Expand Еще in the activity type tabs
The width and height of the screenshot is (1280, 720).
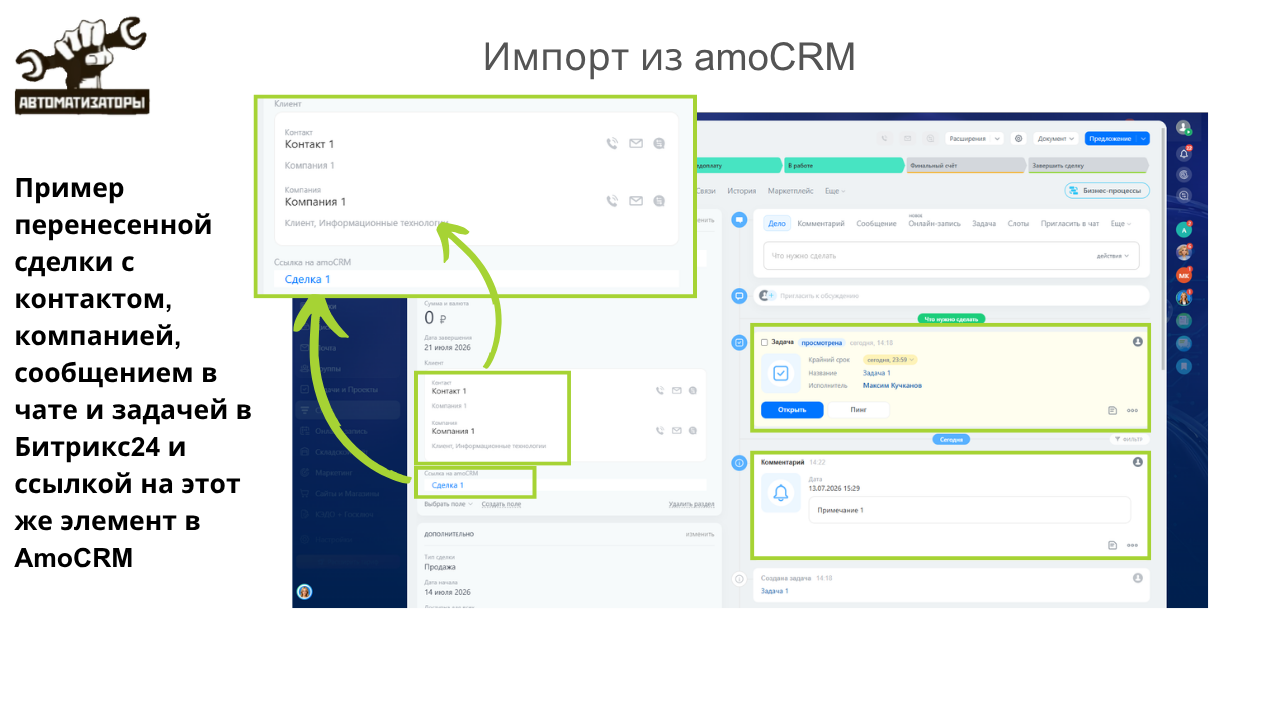coord(1122,223)
